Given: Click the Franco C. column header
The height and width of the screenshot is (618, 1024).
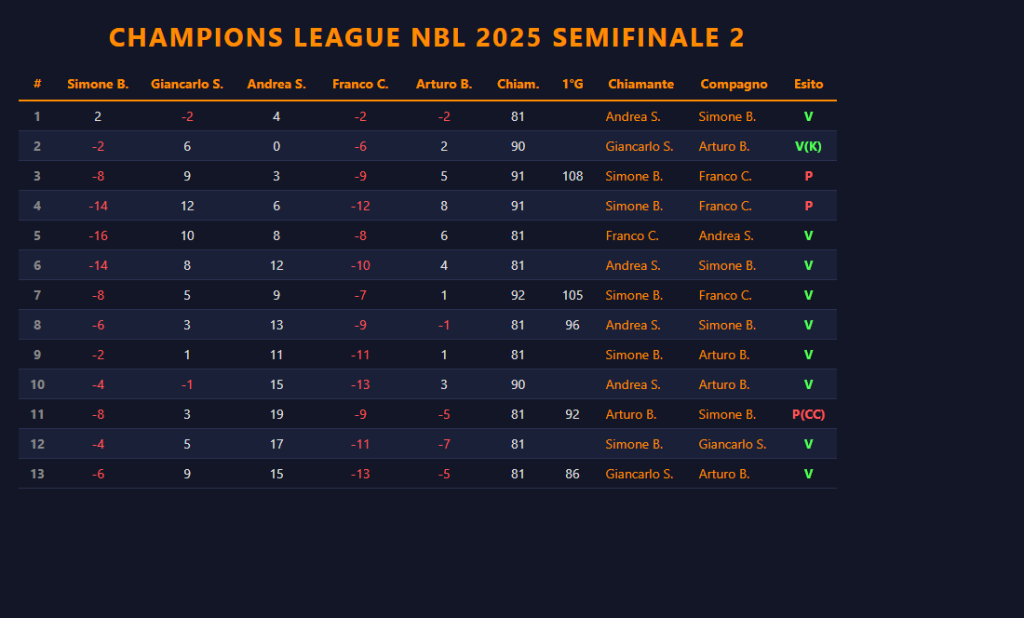Looking at the screenshot, I should click(360, 84).
